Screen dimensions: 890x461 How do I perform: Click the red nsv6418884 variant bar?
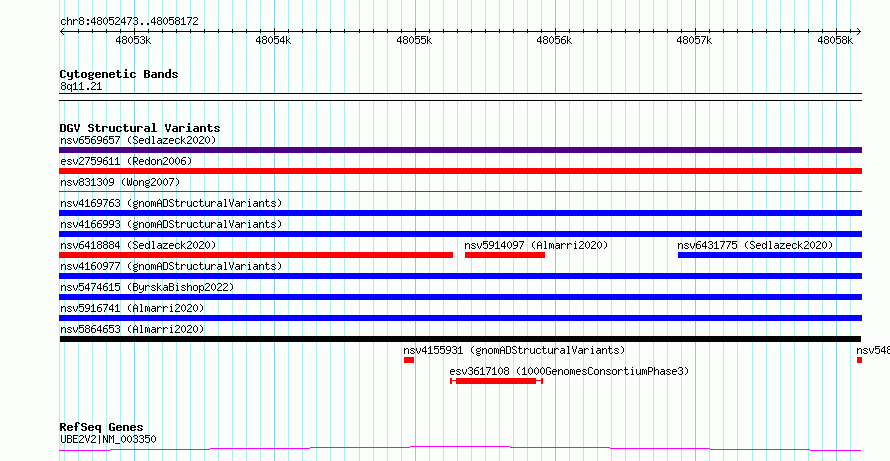(x=256, y=255)
